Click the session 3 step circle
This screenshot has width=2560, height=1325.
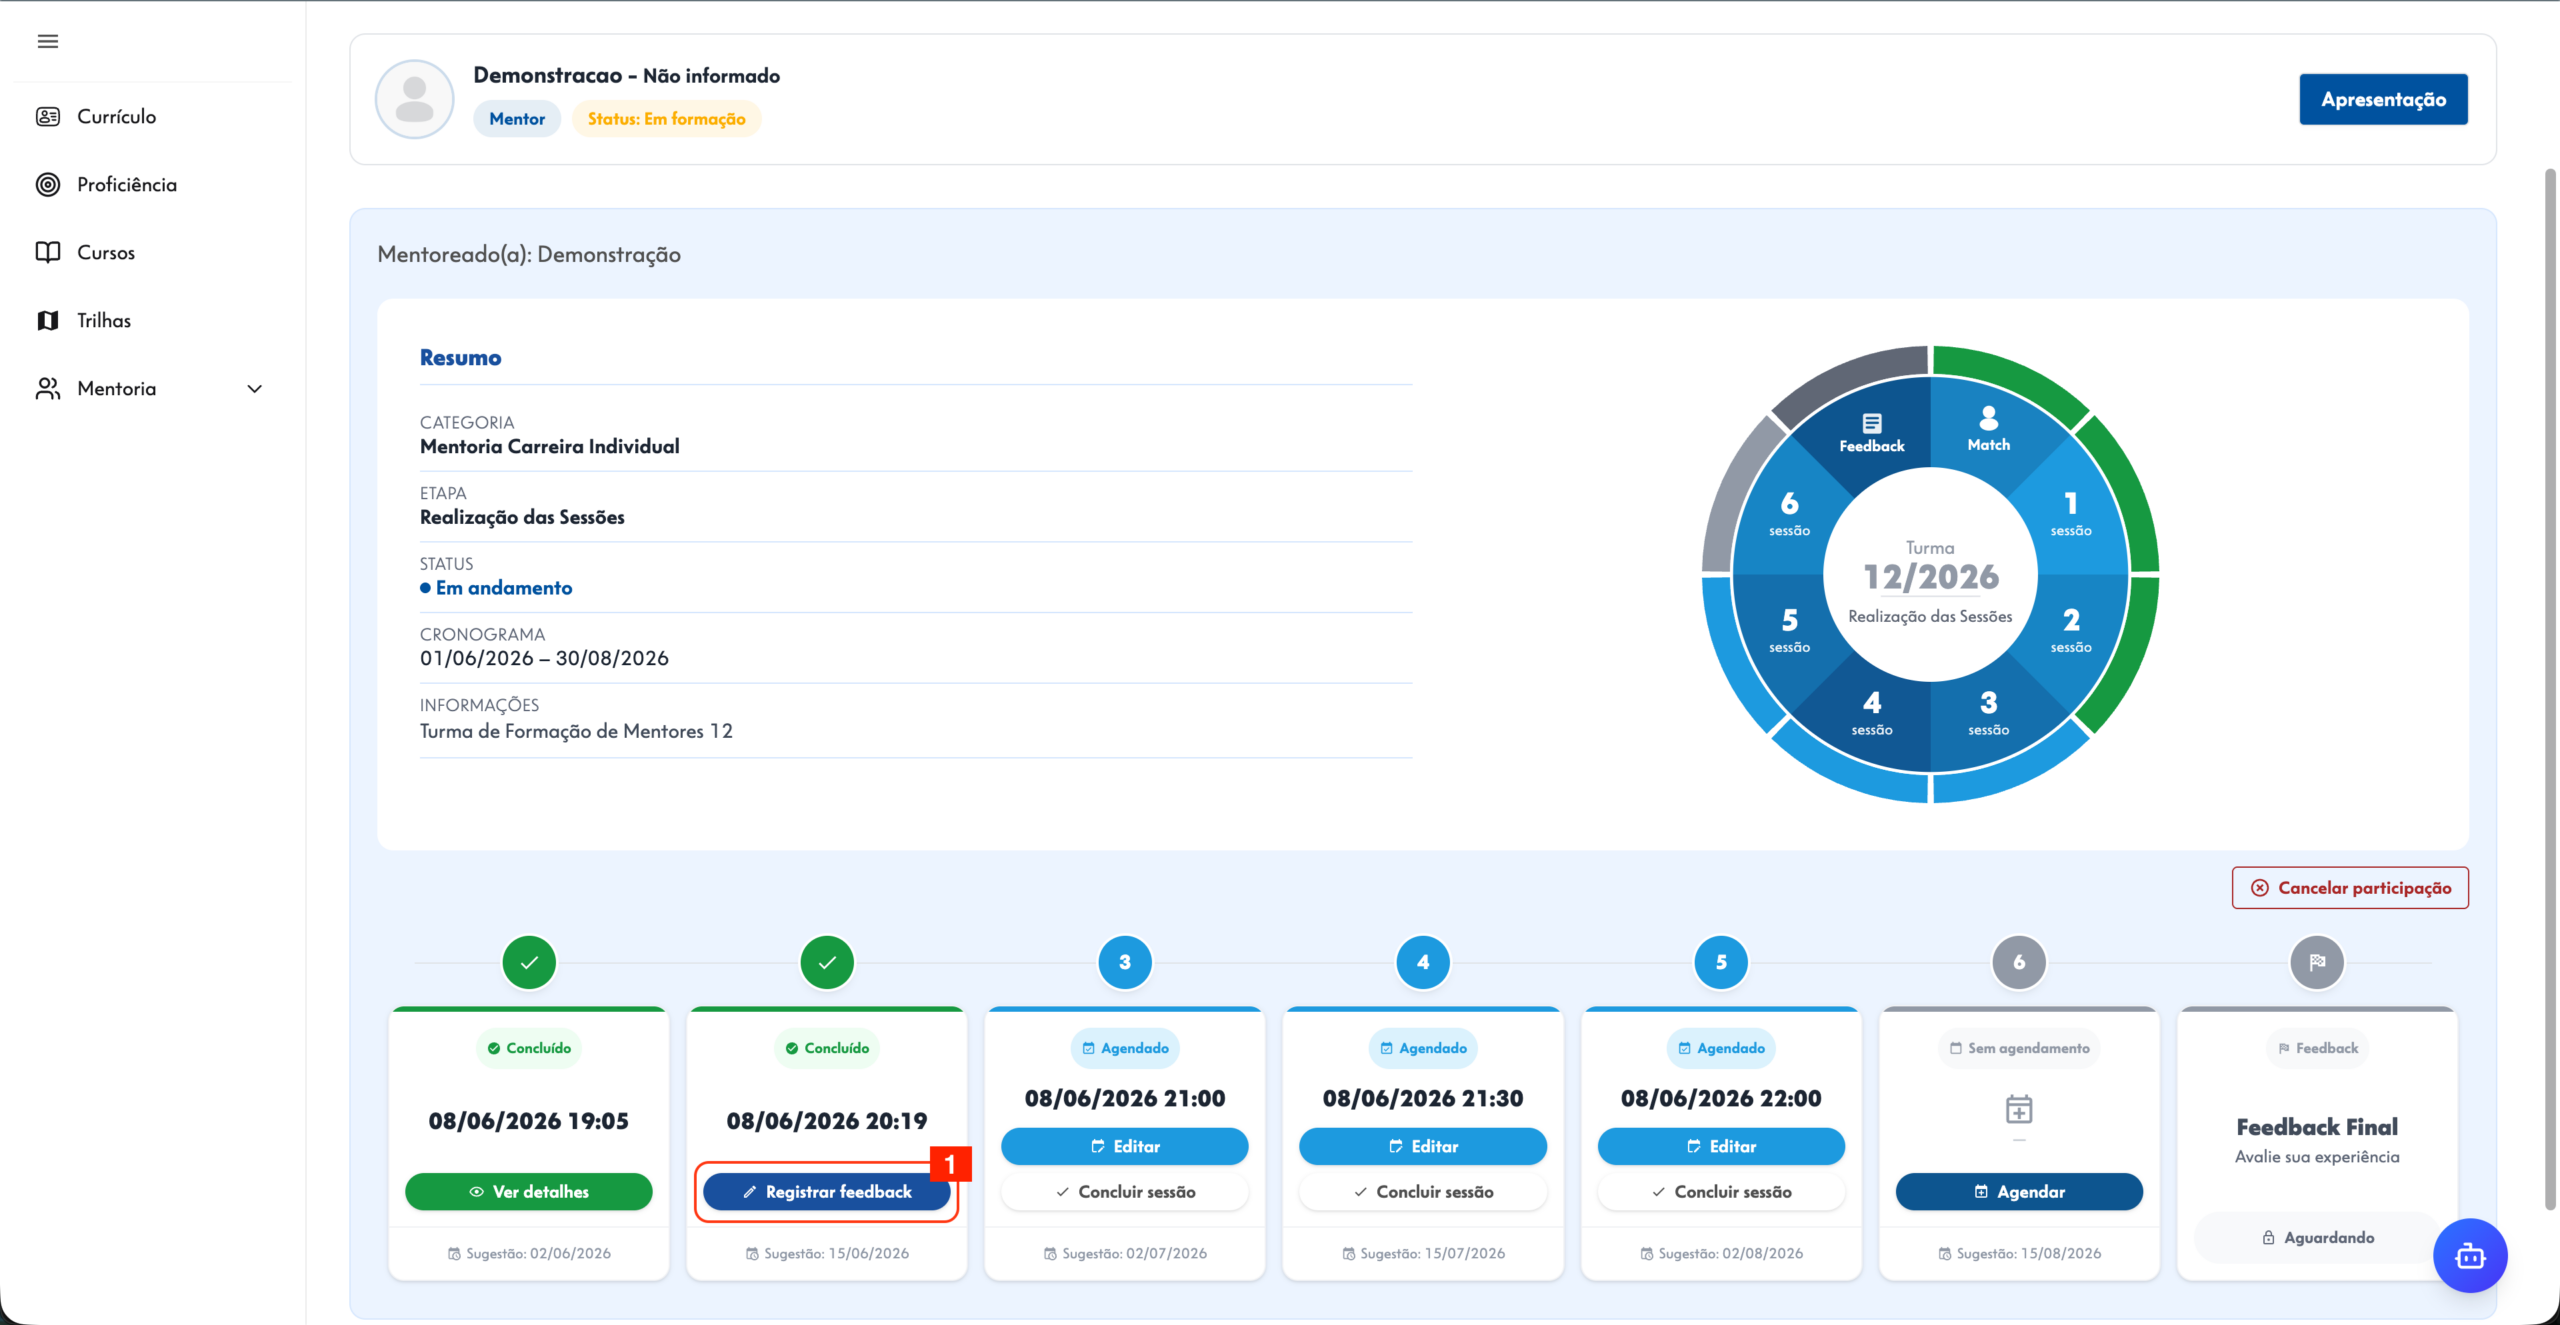1125,962
